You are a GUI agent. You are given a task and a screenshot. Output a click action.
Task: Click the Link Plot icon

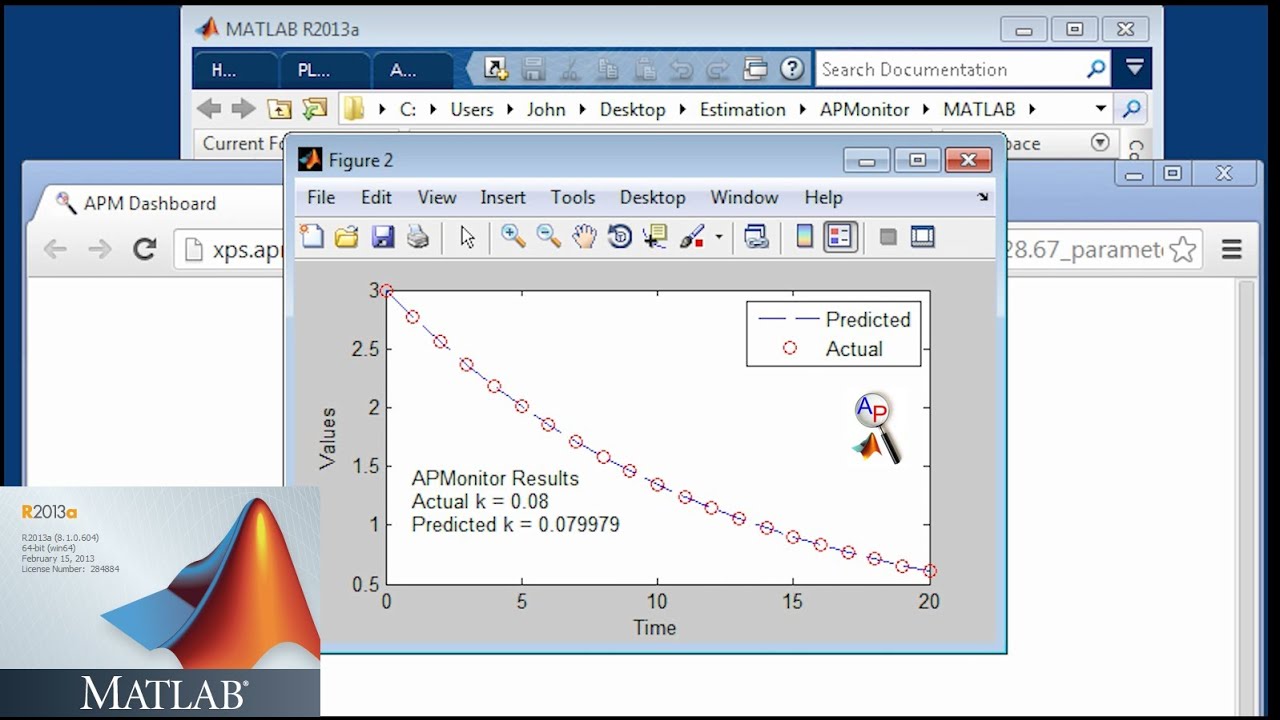[757, 237]
